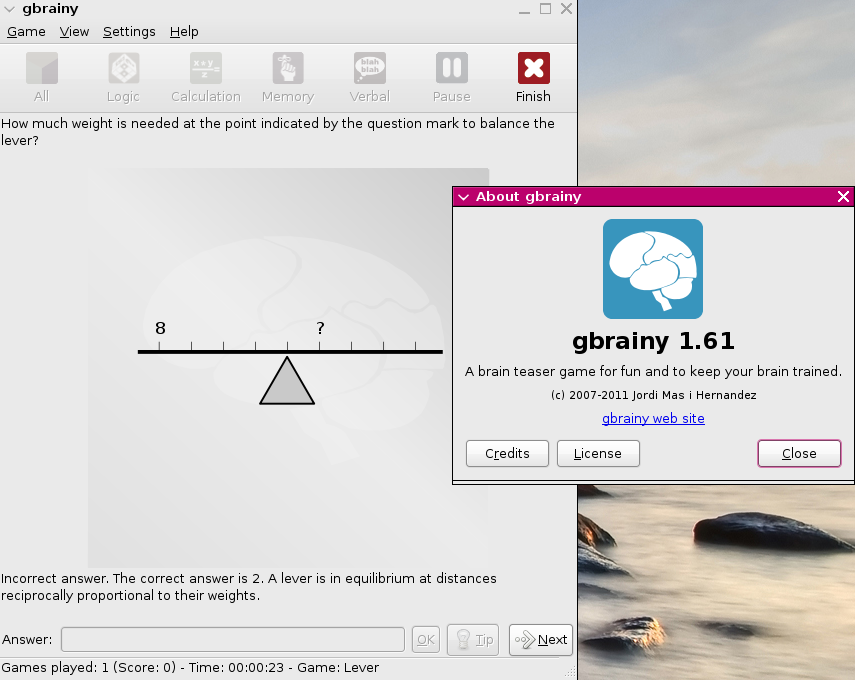This screenshot has height=680, width=855.
Task: Click the All games toolbar icon
Action: 41,78
